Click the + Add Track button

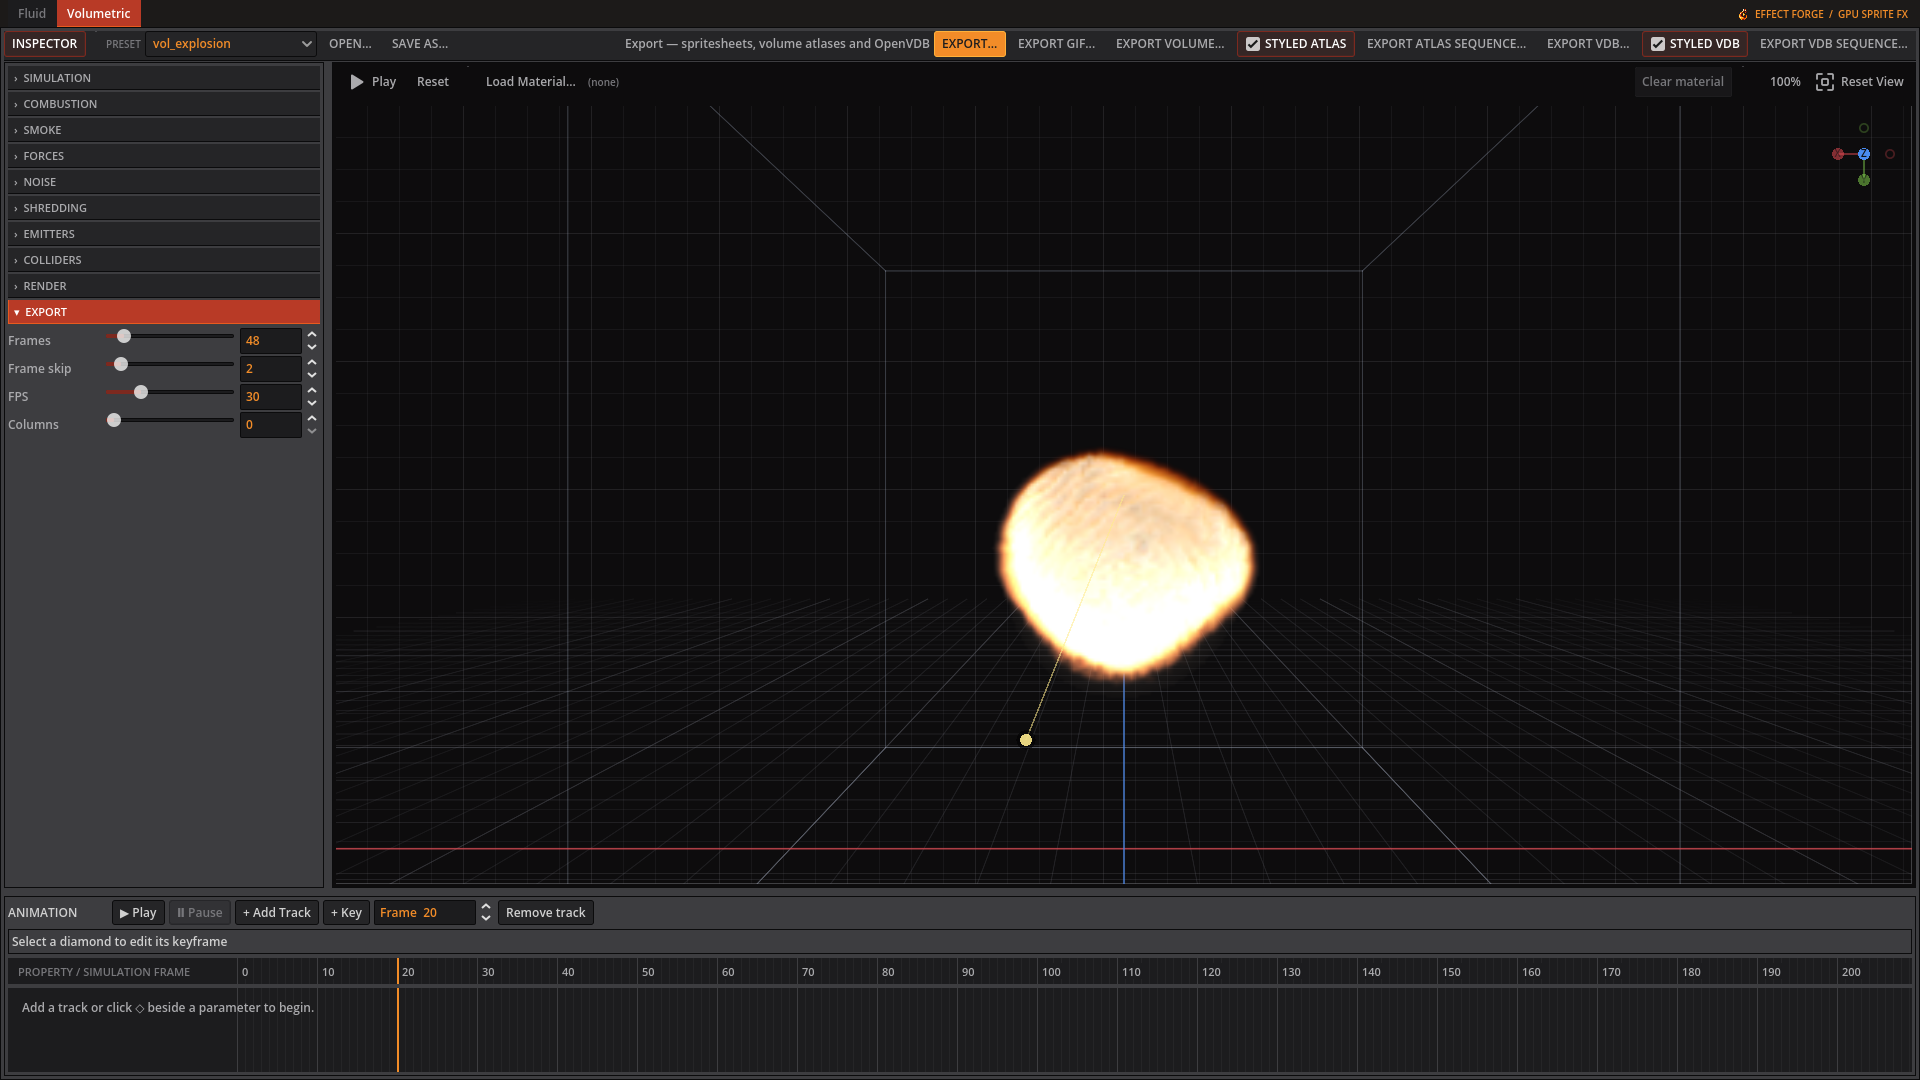[277, 912]
